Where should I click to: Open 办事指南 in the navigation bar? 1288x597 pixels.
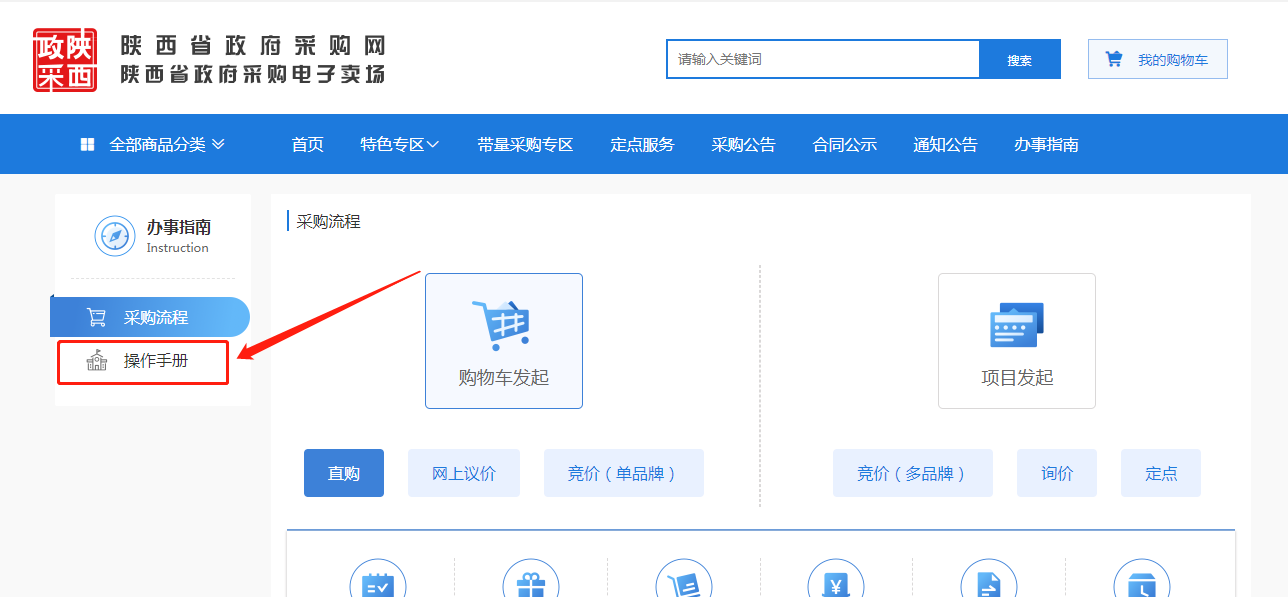[1046, 144]
